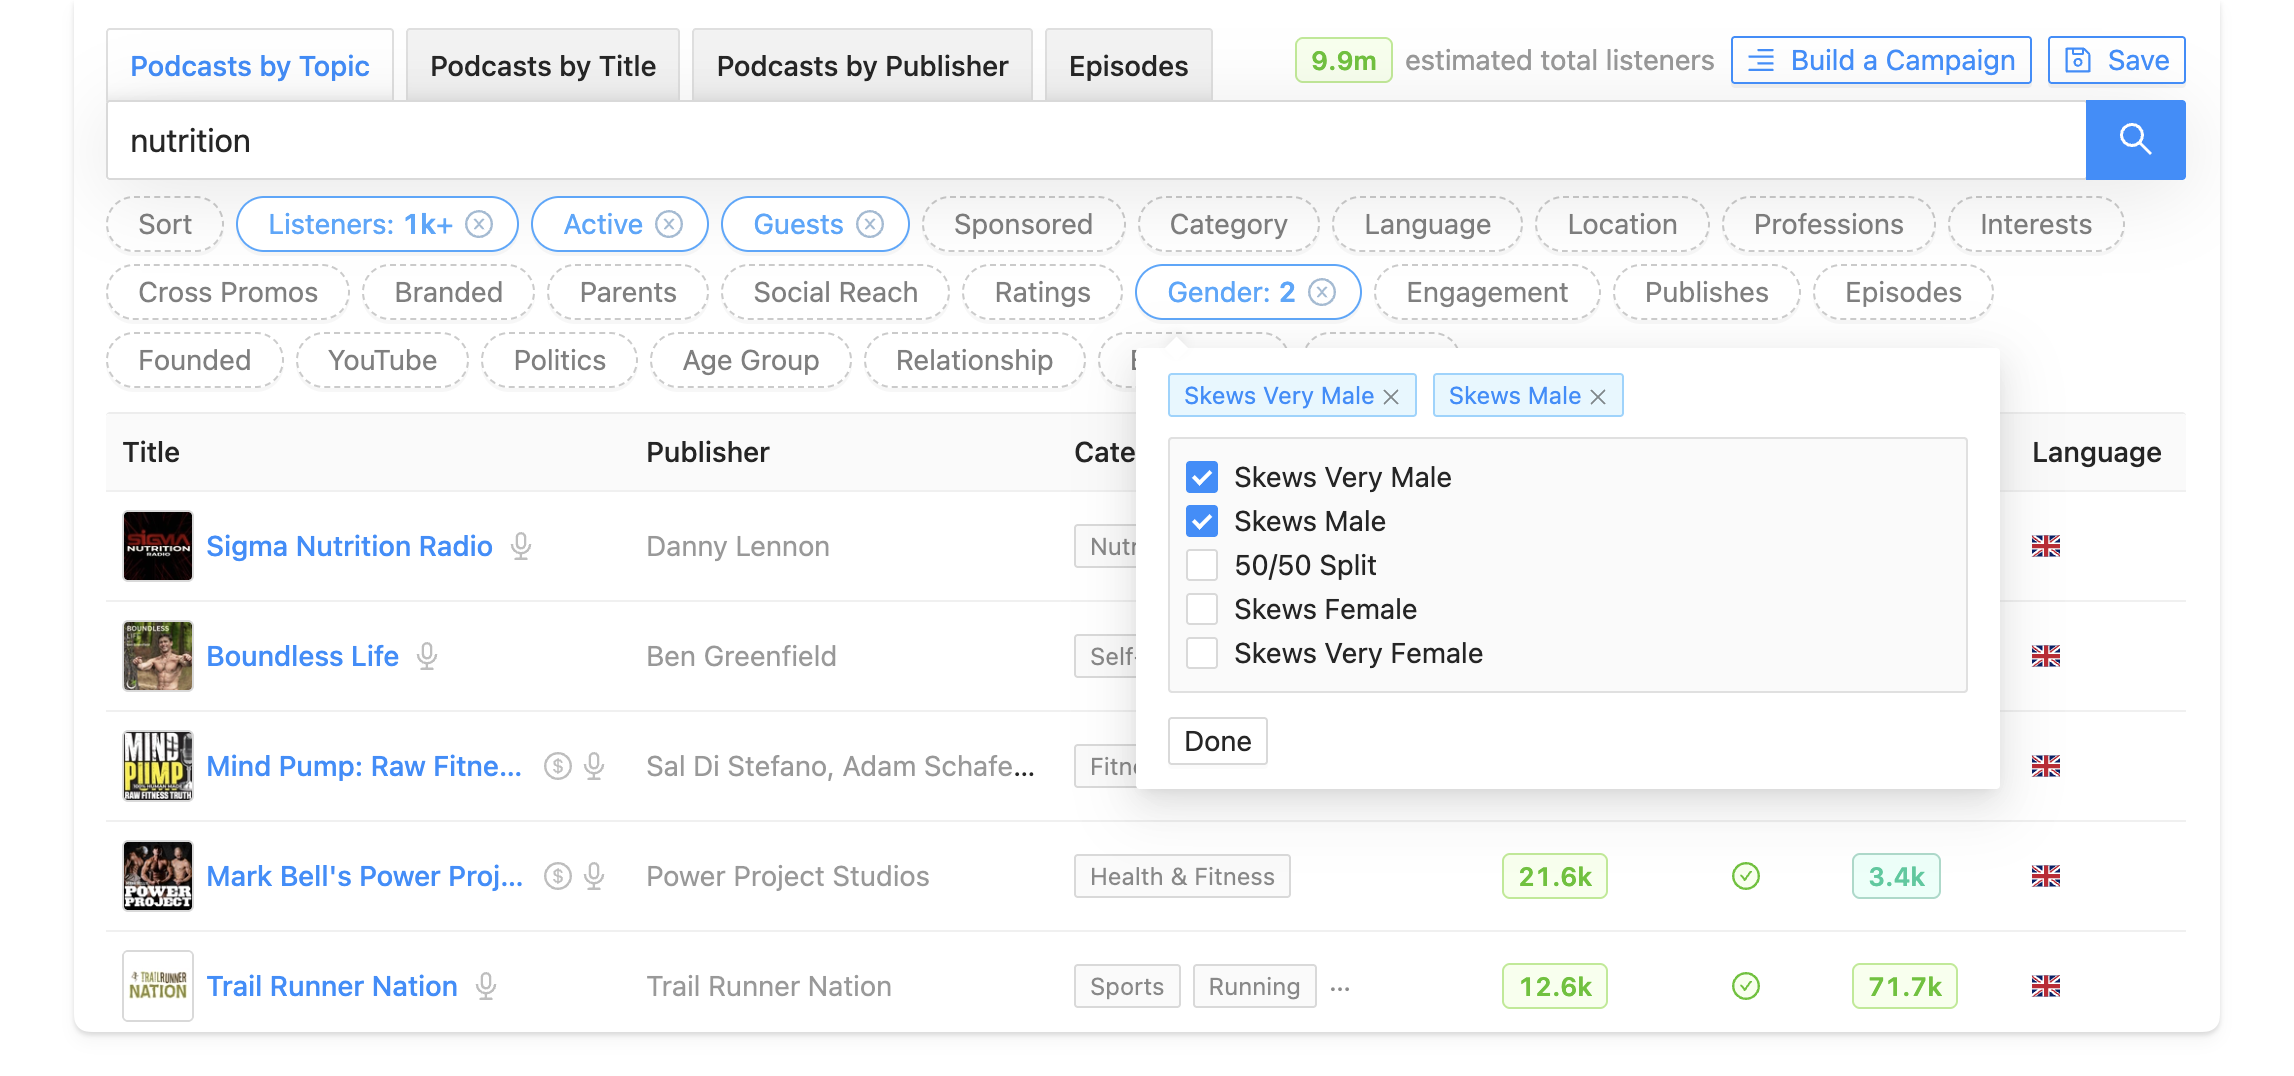The width and height of the screenshot is (2294, 1076).
Task: Uncheck the Skews Very Male checkbox
Action: (x=1202, y=477)
